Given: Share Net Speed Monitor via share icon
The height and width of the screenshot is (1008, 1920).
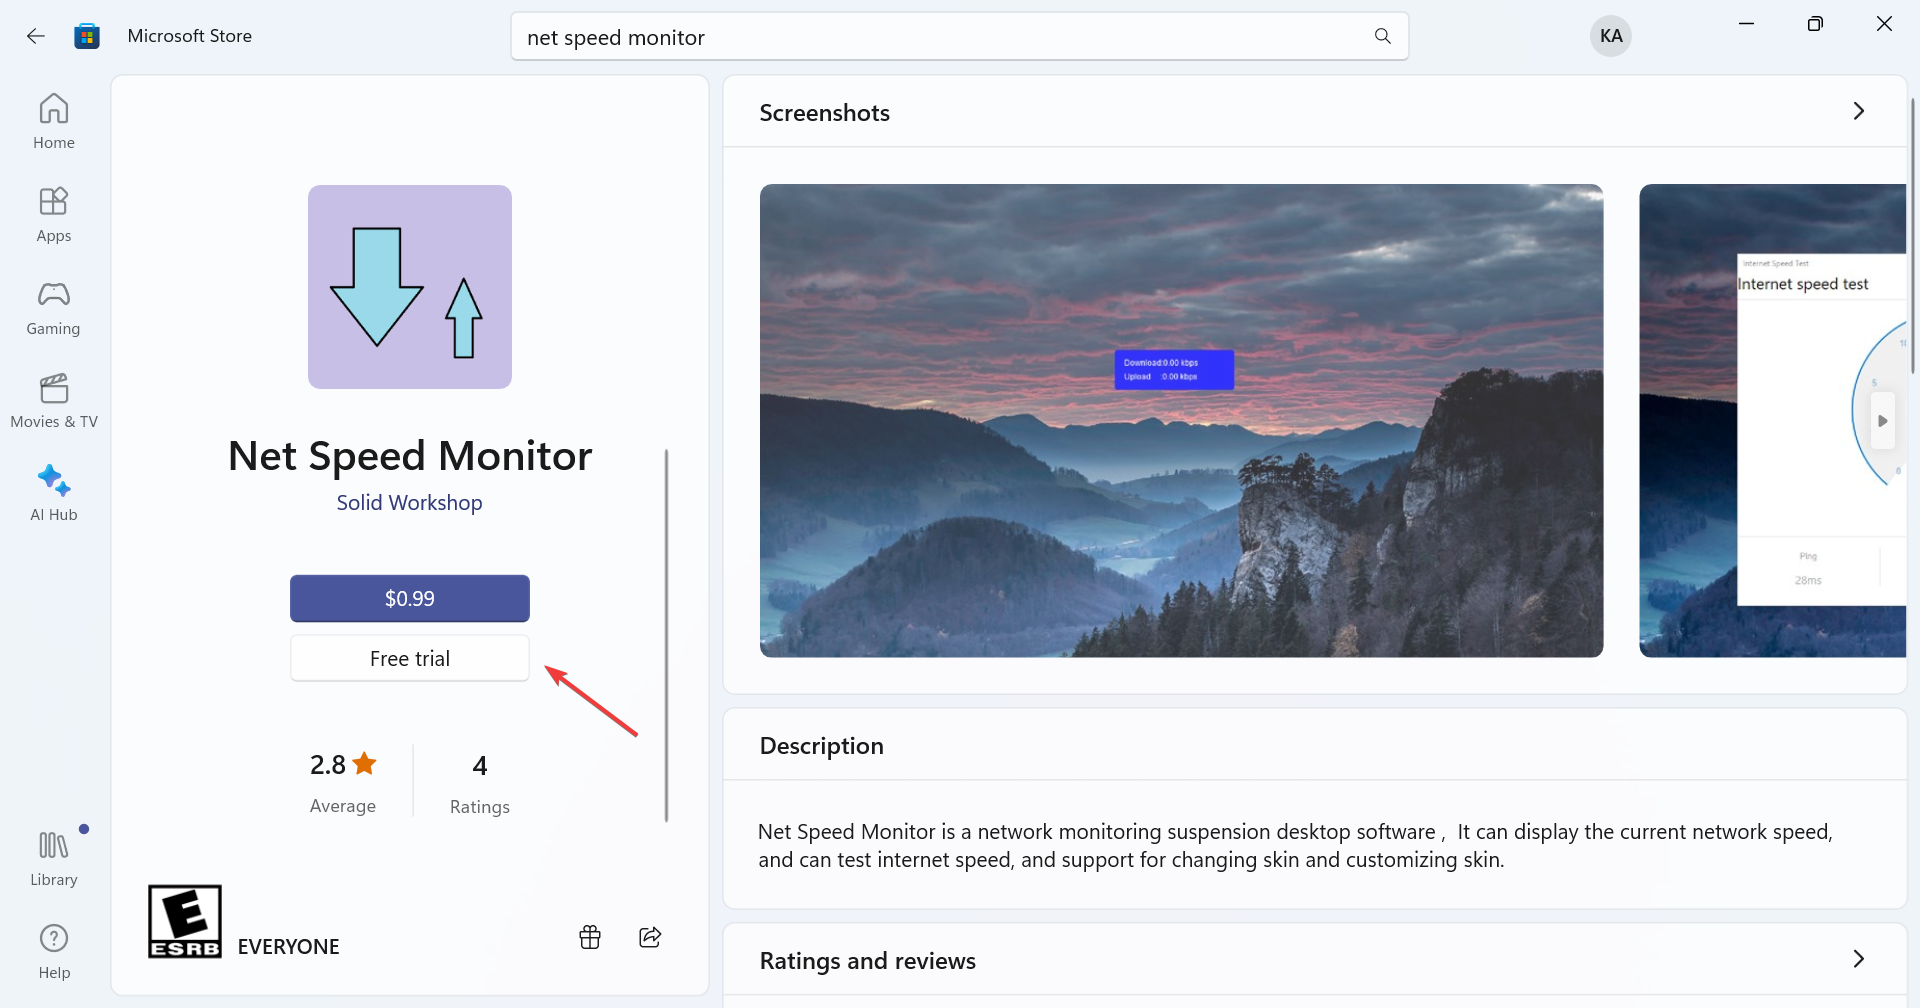Looking at the screenshot, I should 651,937.
